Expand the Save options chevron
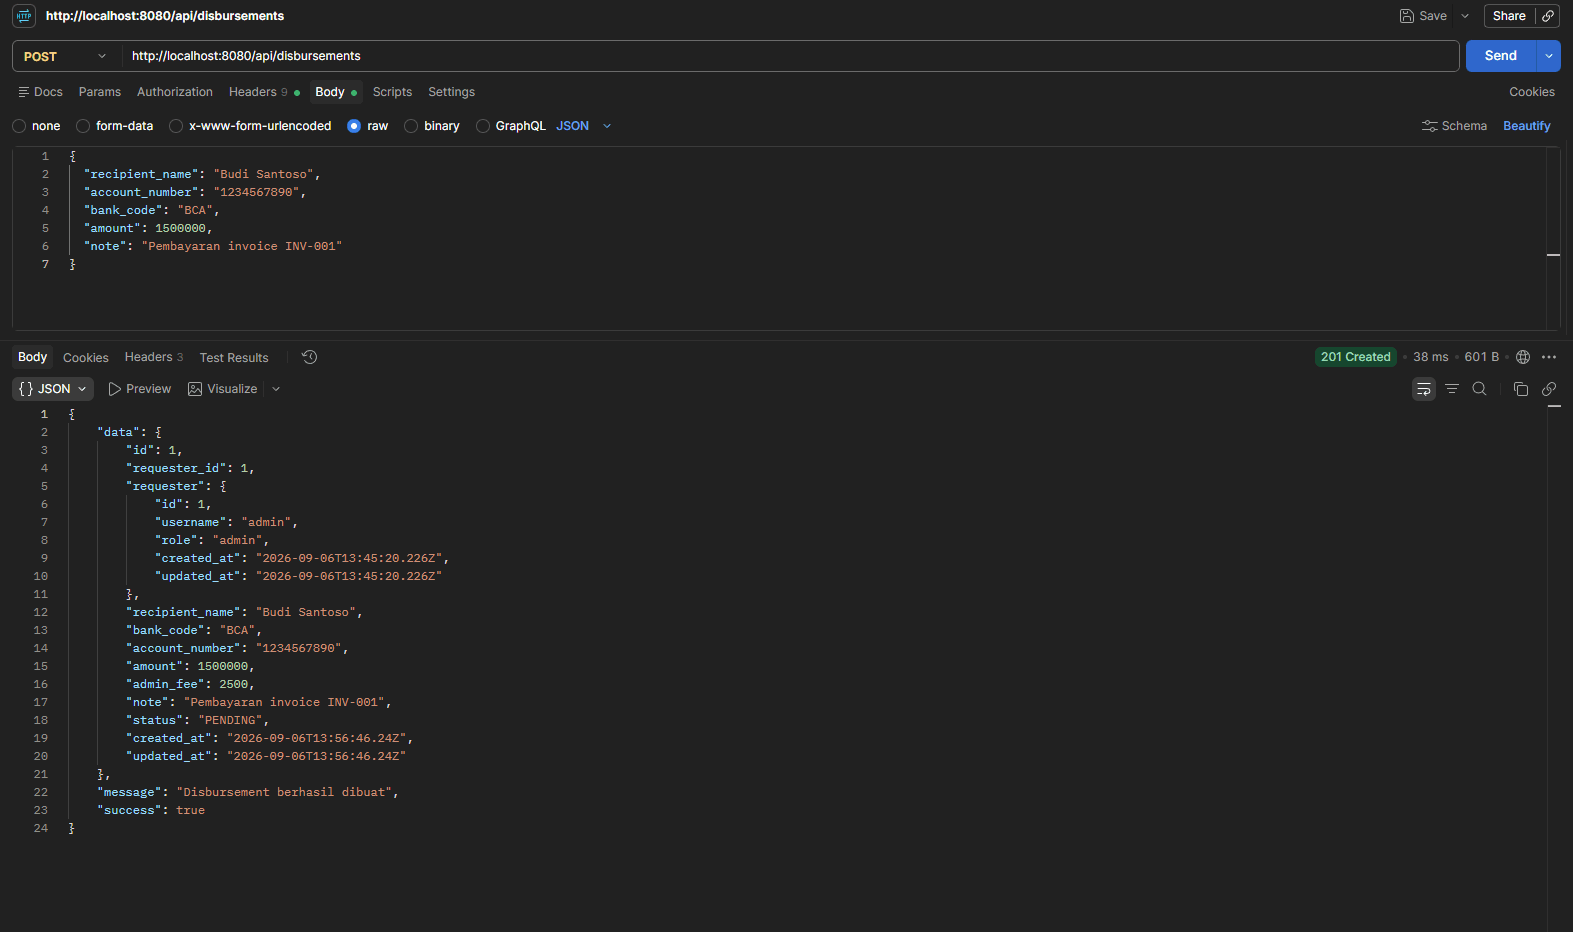The height and width of the screenshot is (932, 1573). click(x=1465, y=16)
